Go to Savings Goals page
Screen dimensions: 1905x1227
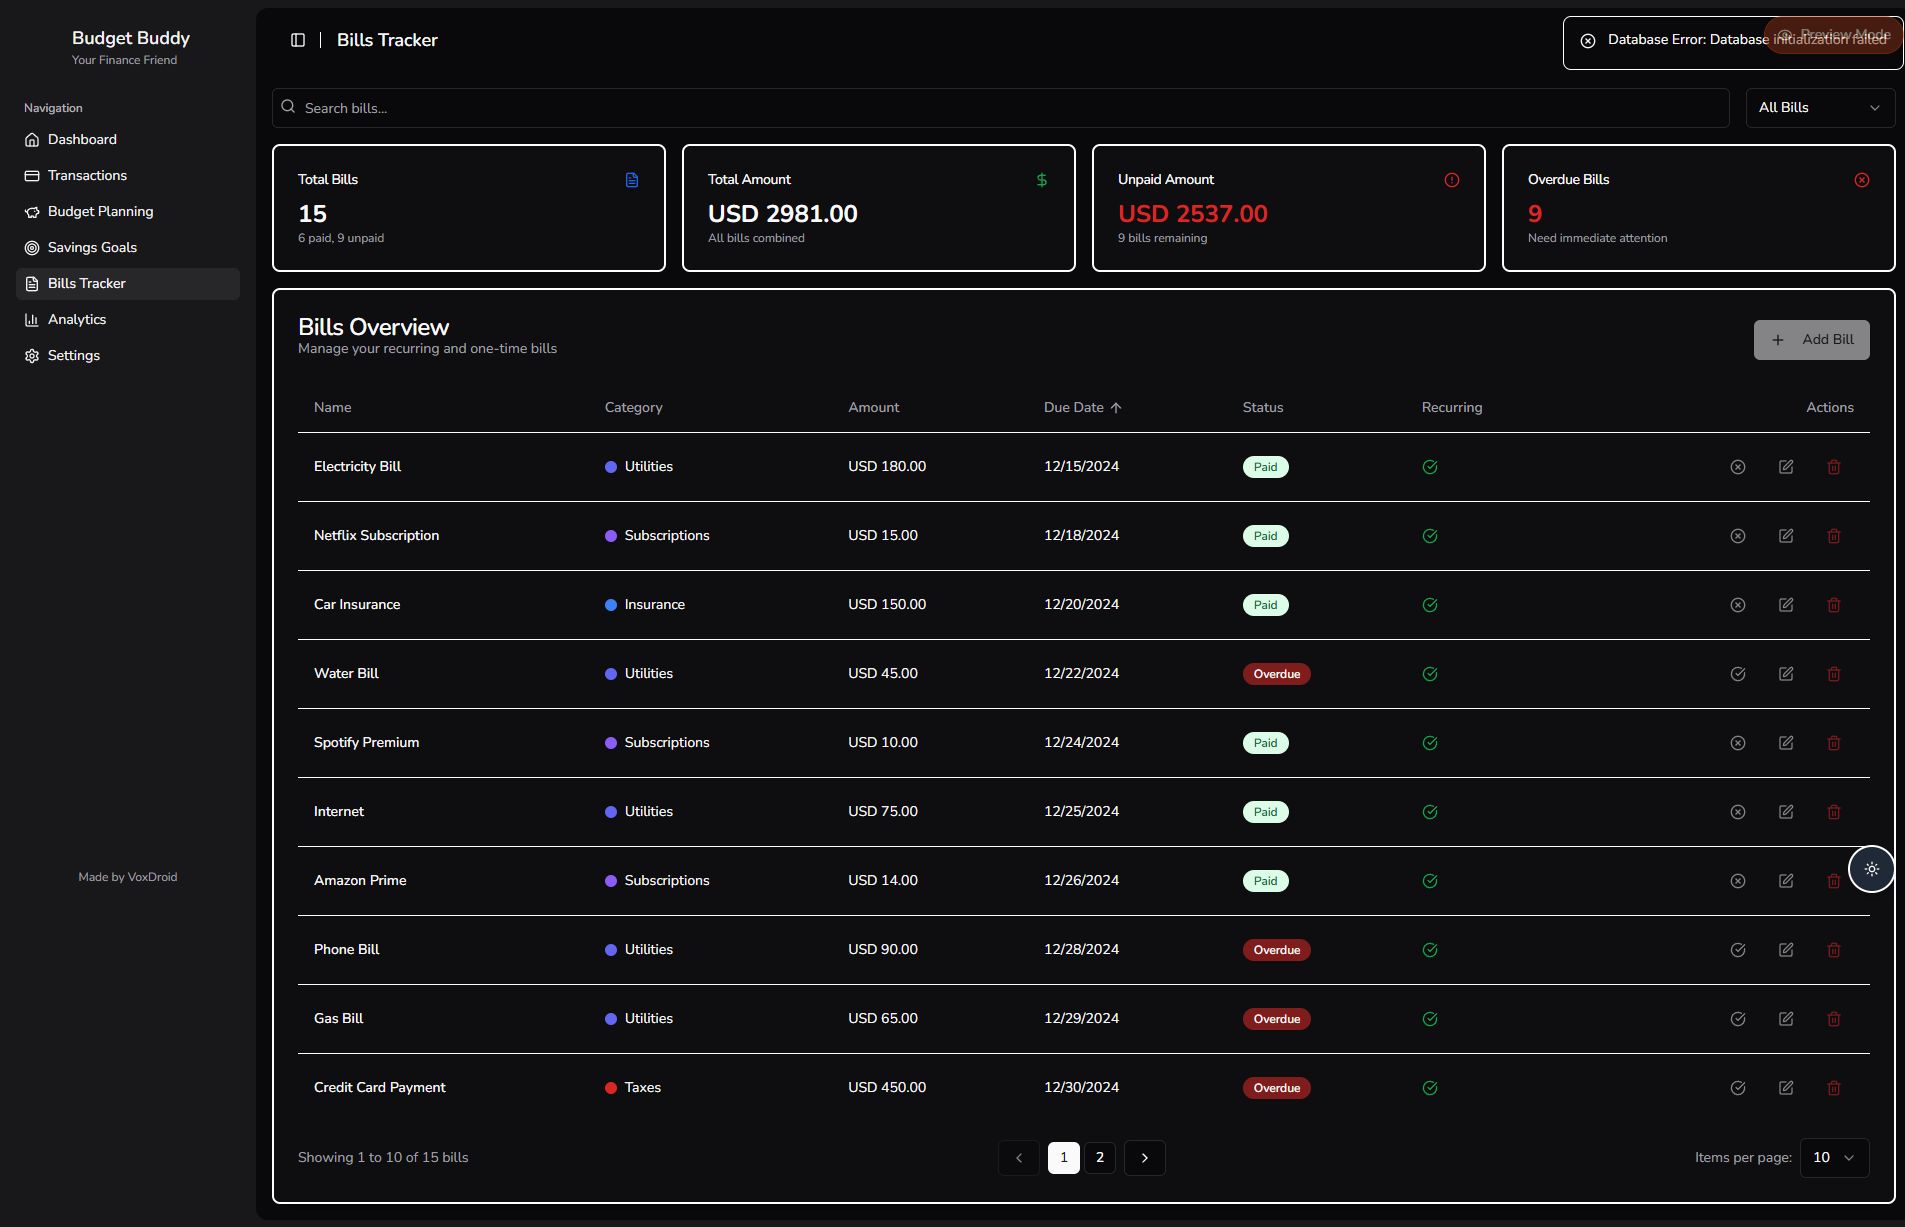[92, 248]
